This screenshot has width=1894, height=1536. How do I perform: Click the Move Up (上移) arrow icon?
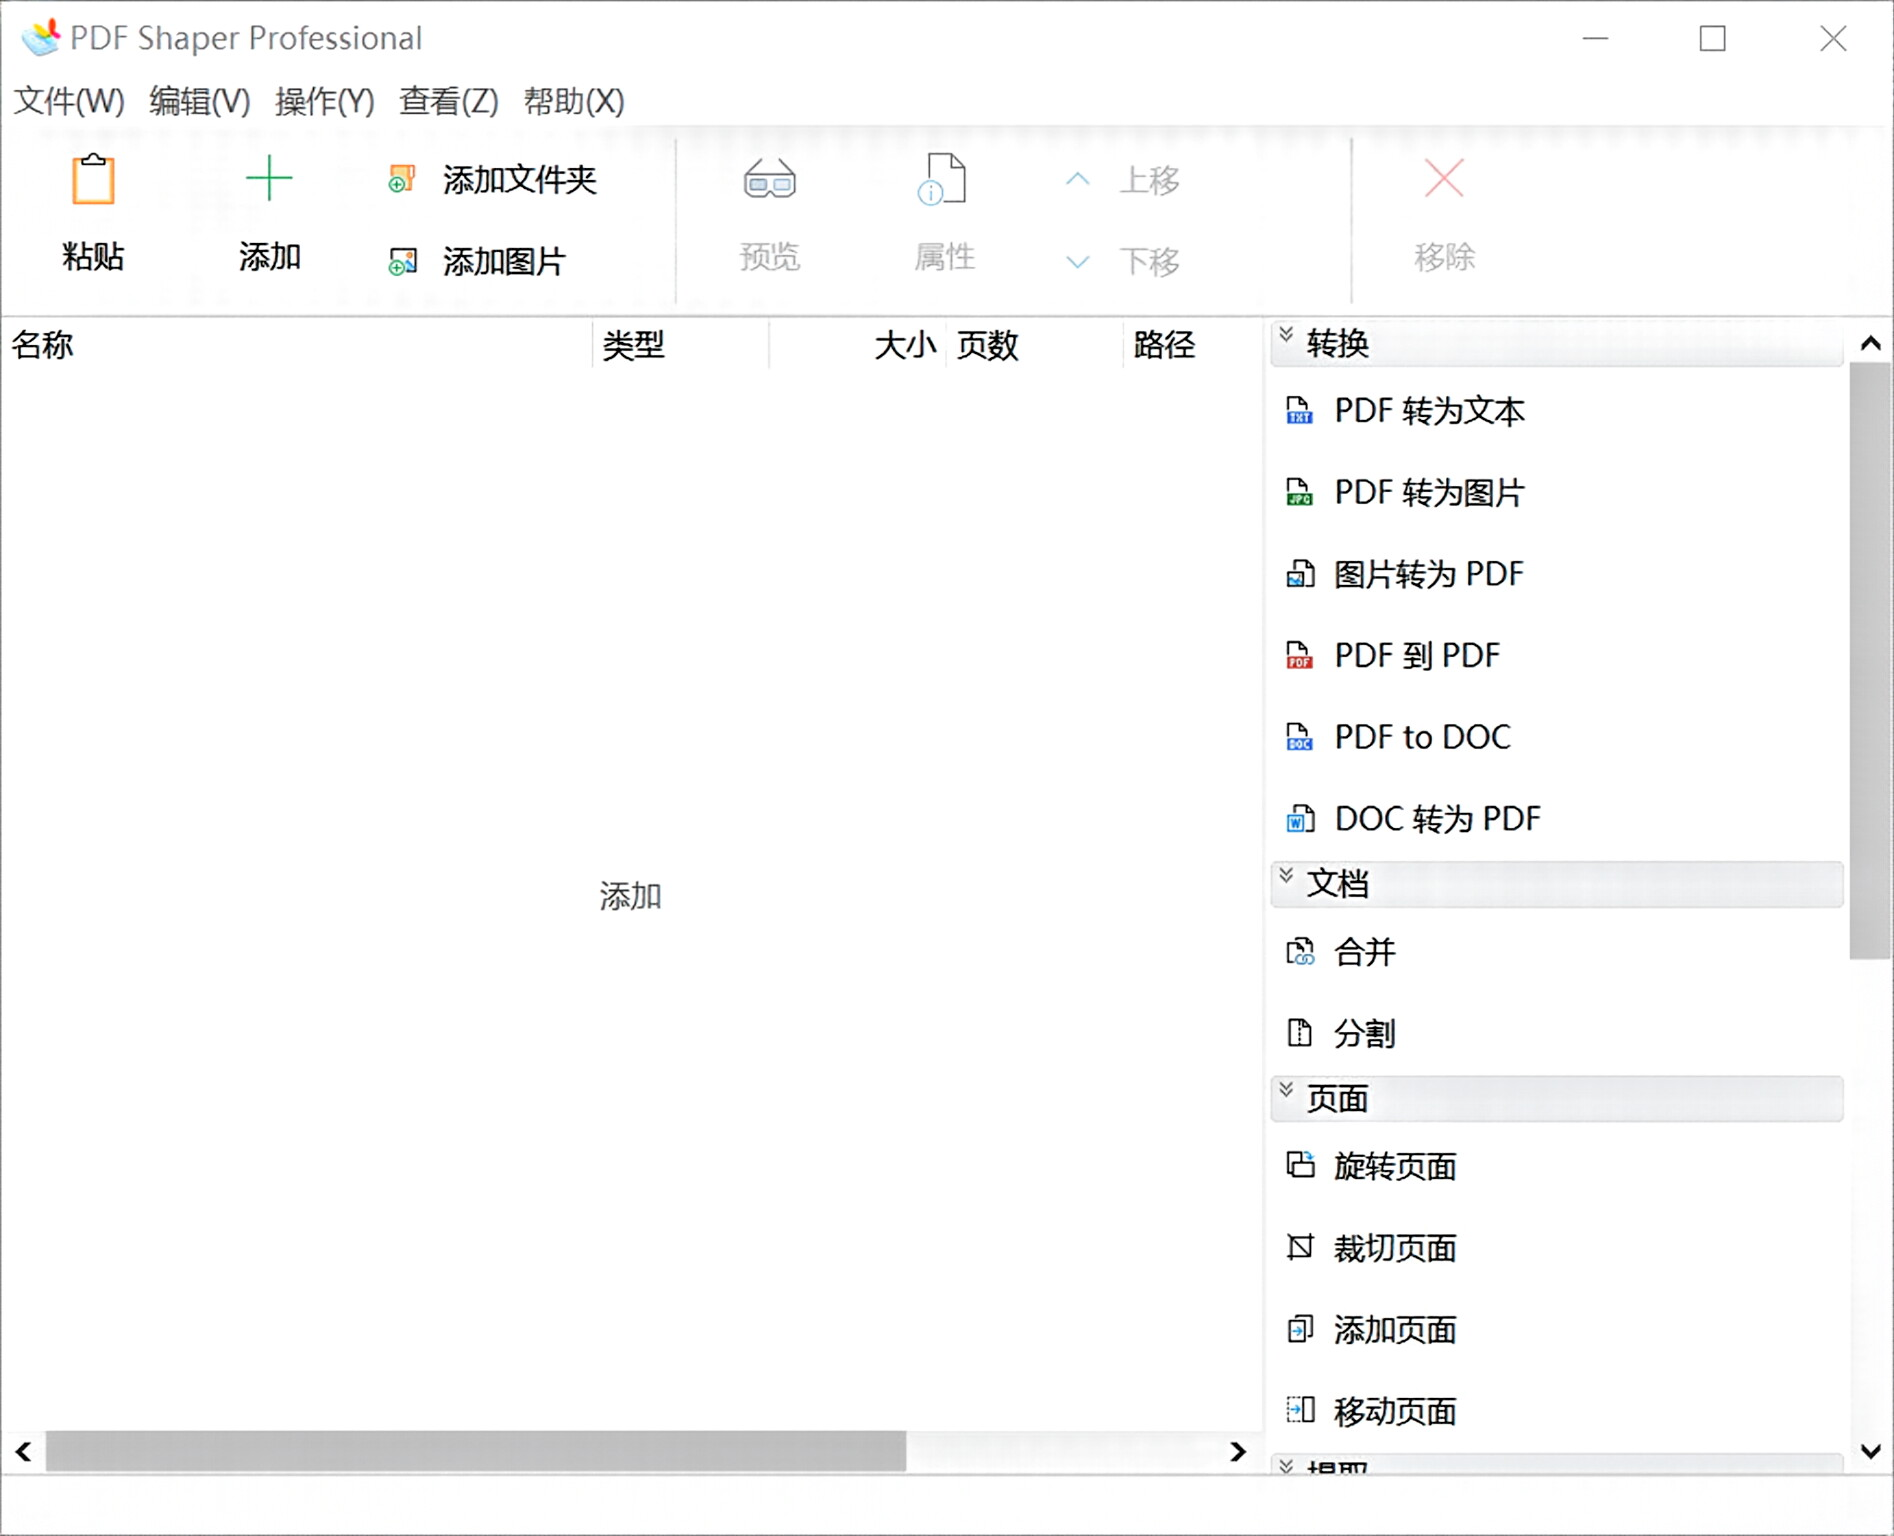(1077, 179)
